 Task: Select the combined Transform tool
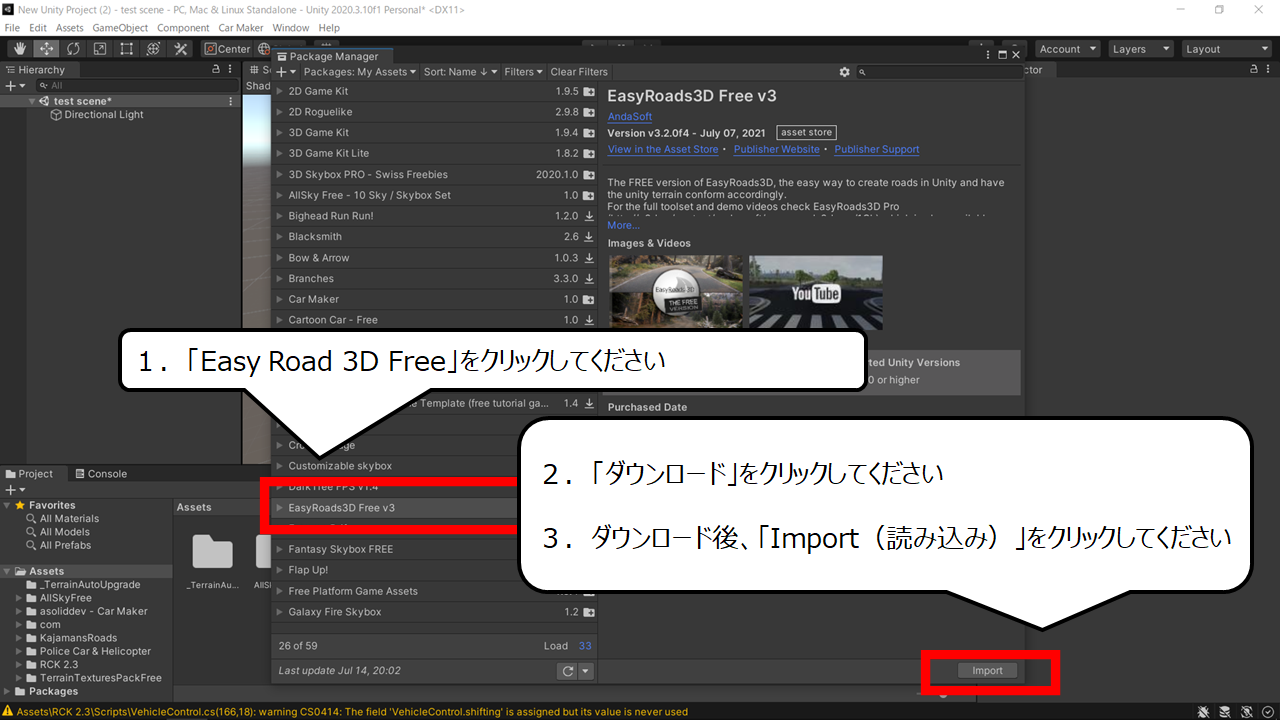154,49
